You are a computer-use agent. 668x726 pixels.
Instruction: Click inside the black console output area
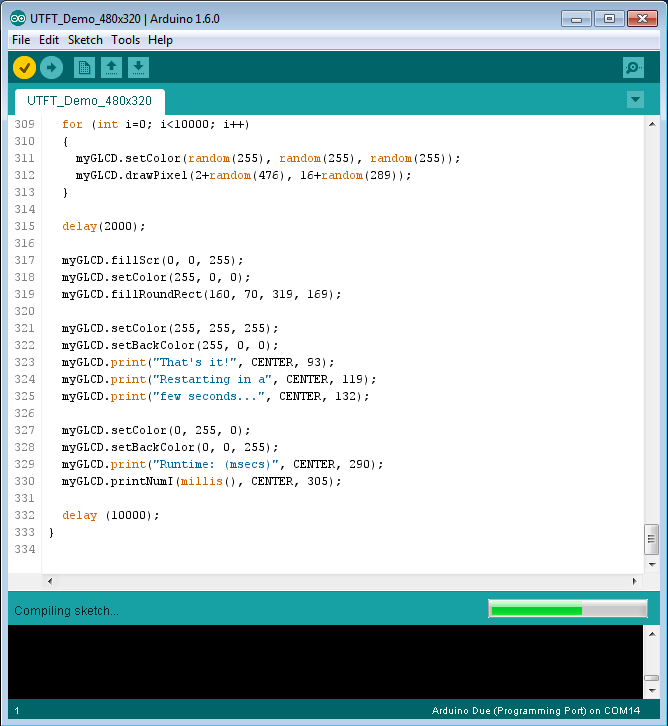point(325,662)
